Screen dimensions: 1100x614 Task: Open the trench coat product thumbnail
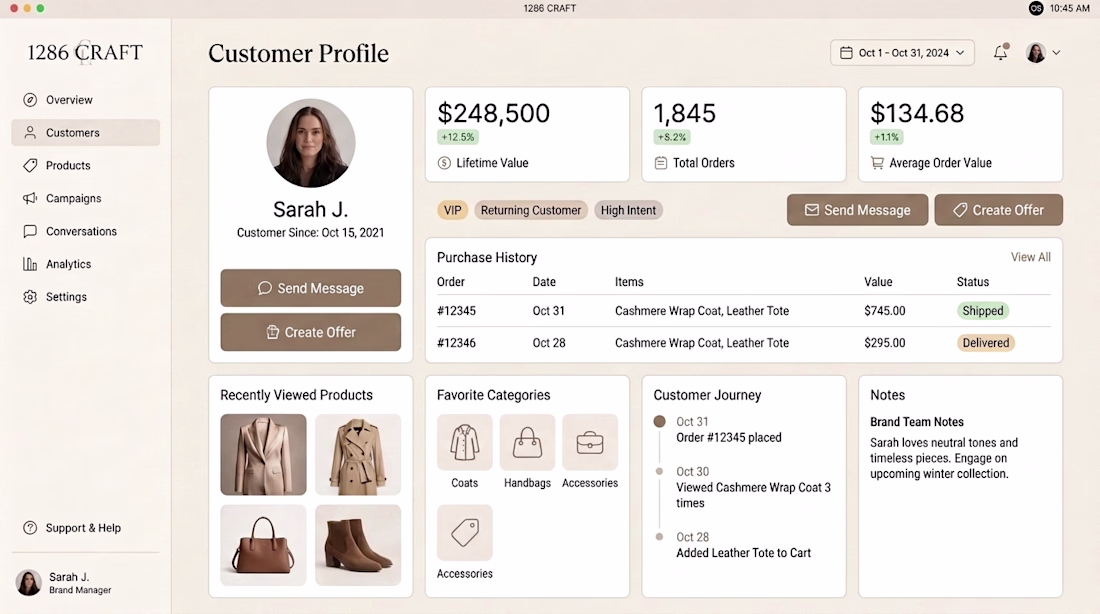point(358,455)
